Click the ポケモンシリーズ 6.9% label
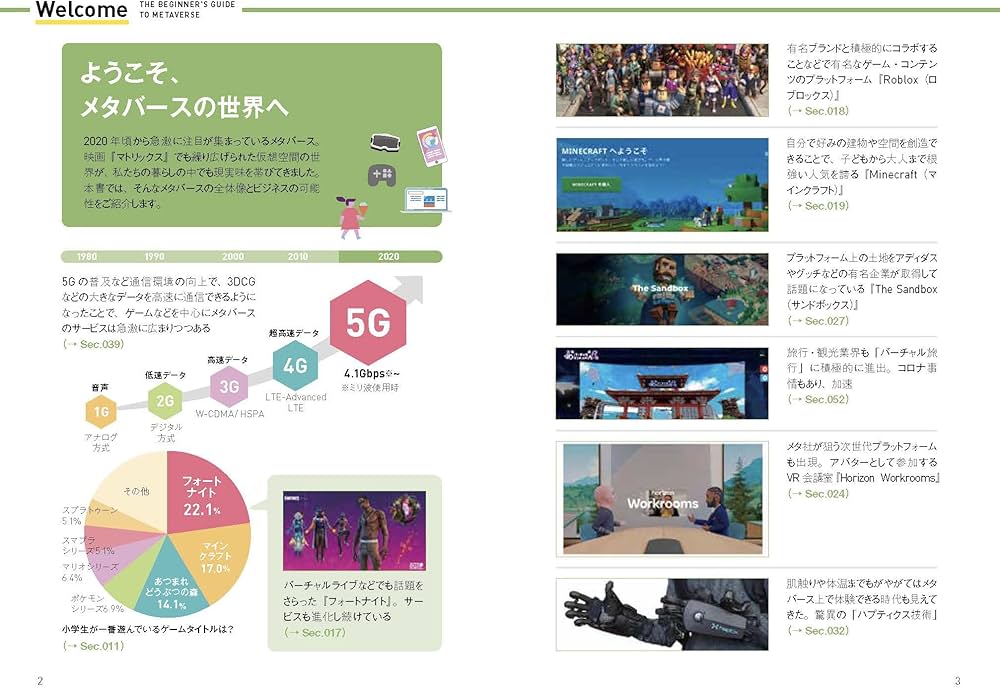The height and width of the screenshot is (689, 1000). tap(97, 604)
